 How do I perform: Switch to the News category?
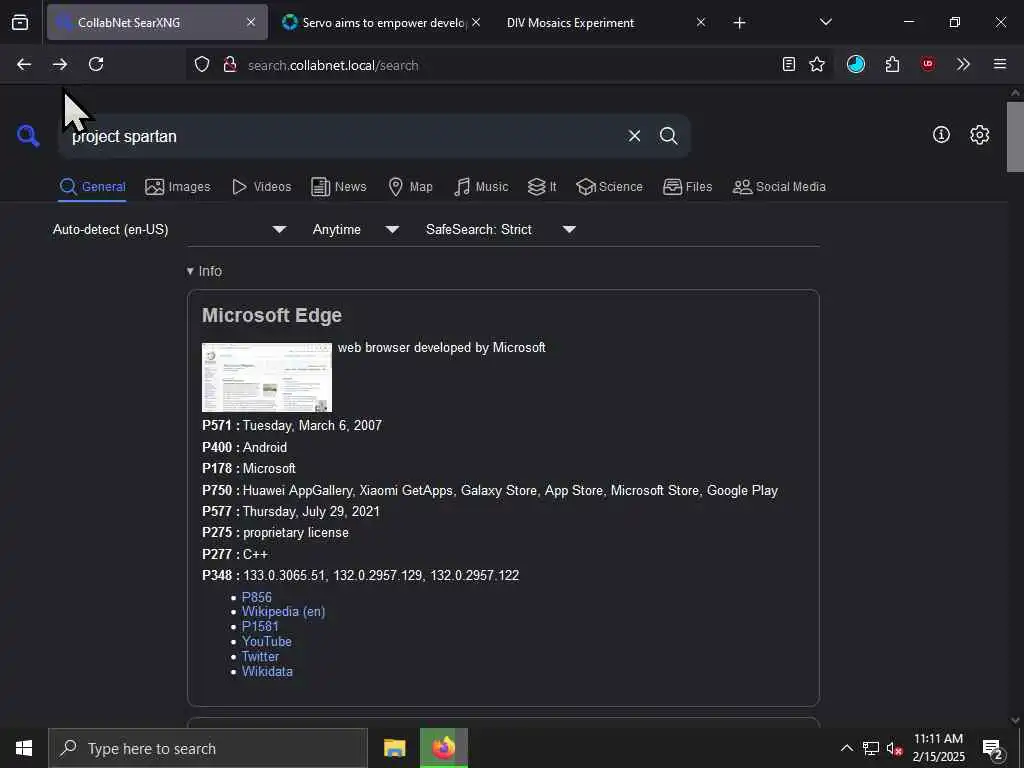pos(338,187)
